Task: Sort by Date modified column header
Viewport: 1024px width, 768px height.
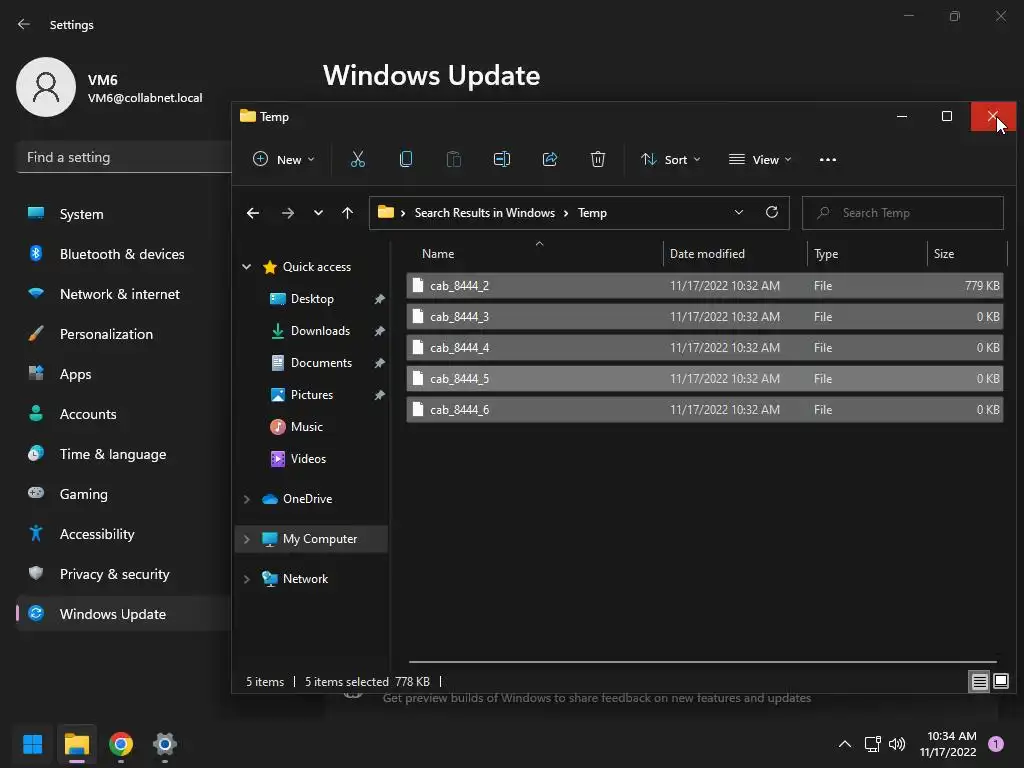Action: (x=735, y=253)
